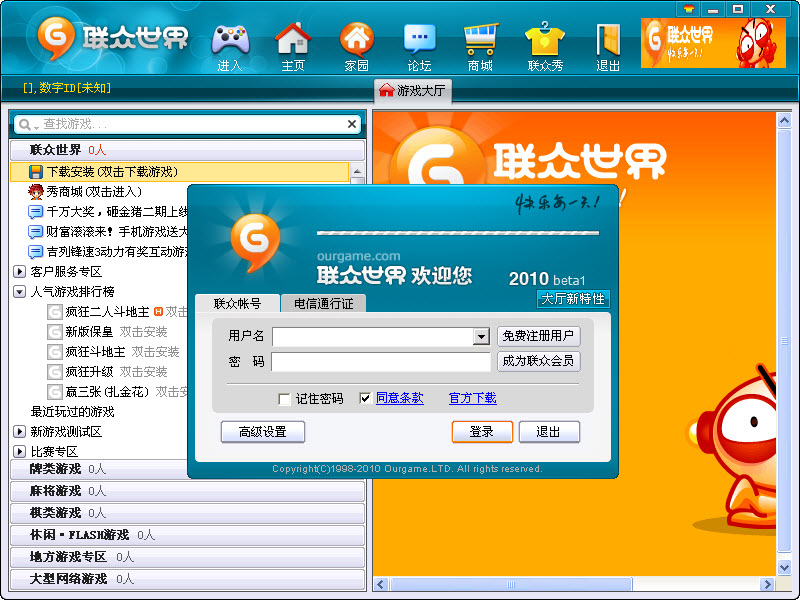Screen dimensions: 800x600
Task: Open the 商城 shopping cart icon
Action: click(x=481, y=39)
